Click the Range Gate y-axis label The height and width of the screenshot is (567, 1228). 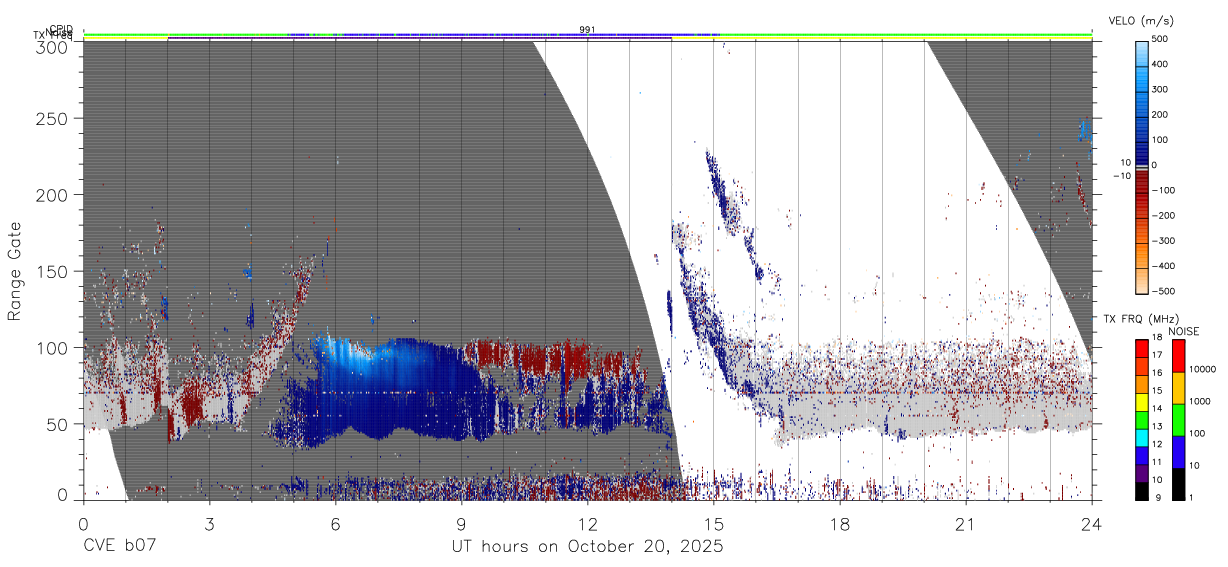[x=15, y=273]
